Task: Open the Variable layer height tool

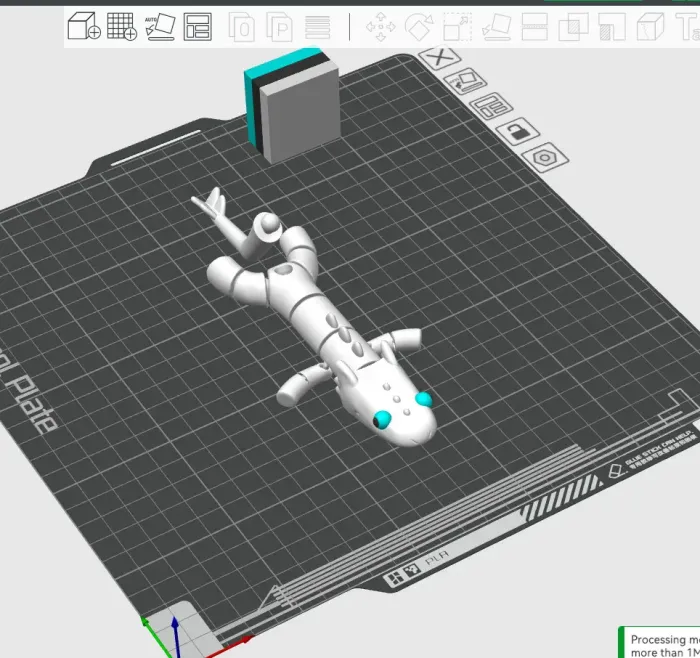Action: (317, 27)
